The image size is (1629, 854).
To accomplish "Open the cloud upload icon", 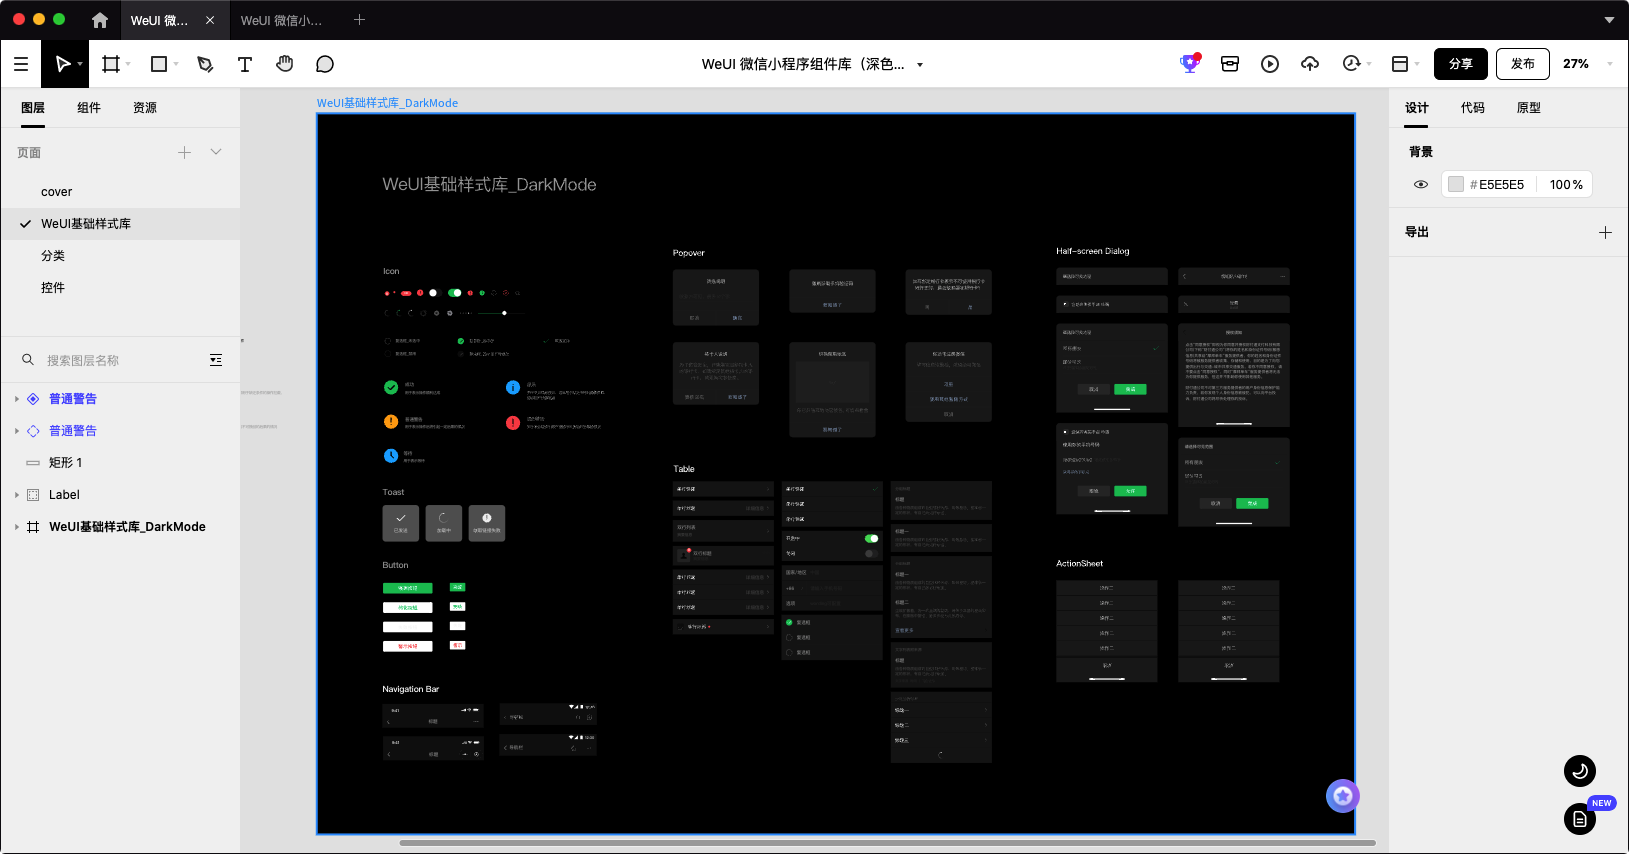I will (x=1310, y=64).
